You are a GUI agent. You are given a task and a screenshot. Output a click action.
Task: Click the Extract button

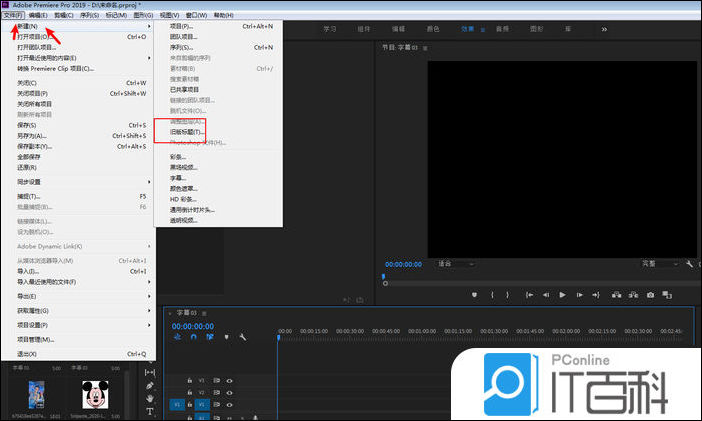coord(633,295)
